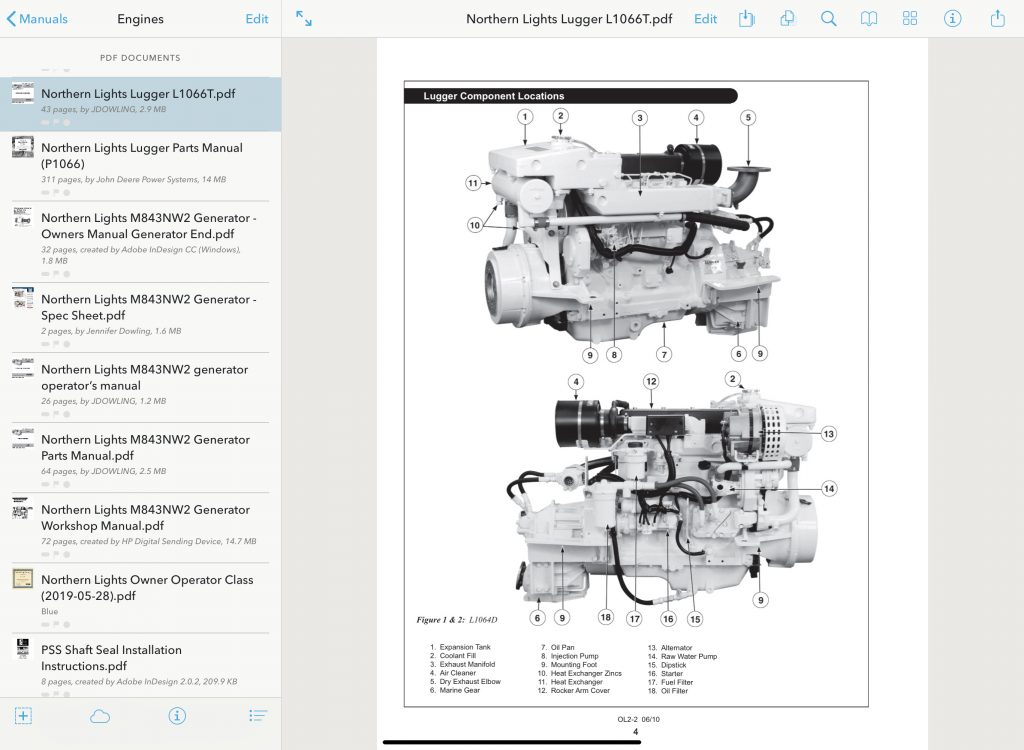This screenshot has height=750, width=1024.
Task: Open the list sort options icon
Action: click(x=257, y=715)
